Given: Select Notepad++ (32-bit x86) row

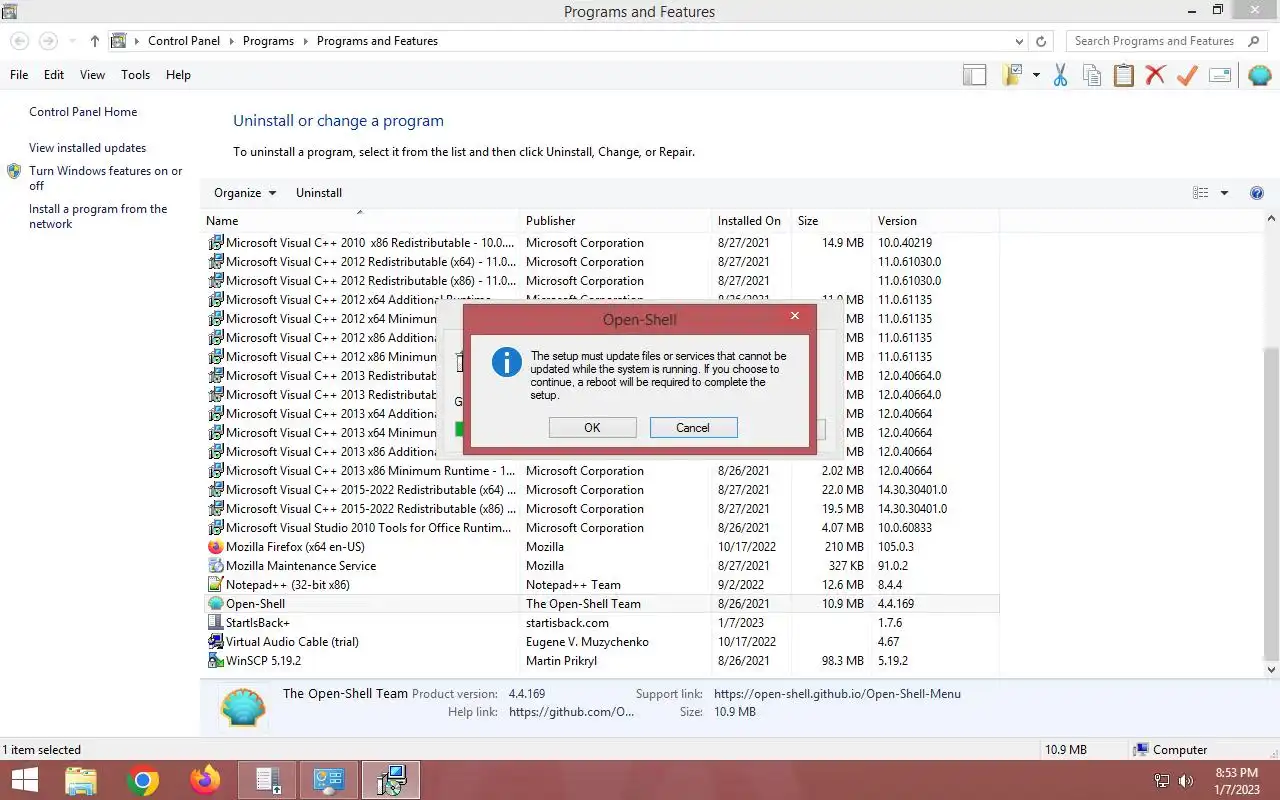Looking at the screenshot, I should tap(600, 585).
